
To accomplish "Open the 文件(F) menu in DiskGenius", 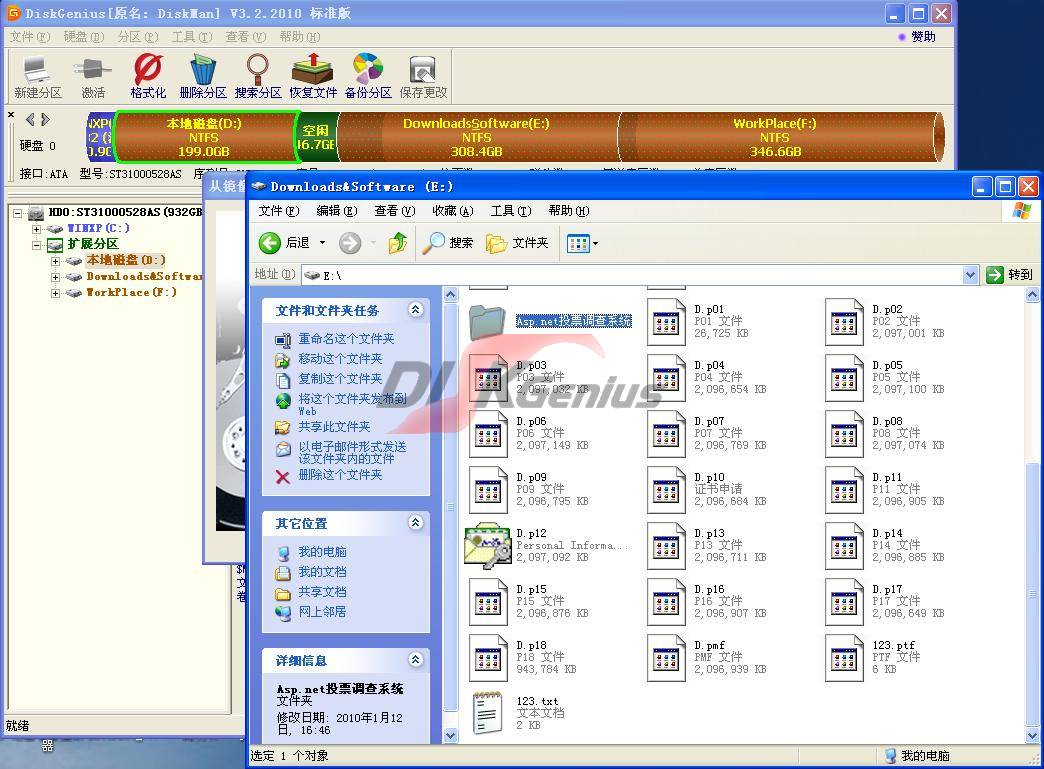I will [x=30, y=37].
